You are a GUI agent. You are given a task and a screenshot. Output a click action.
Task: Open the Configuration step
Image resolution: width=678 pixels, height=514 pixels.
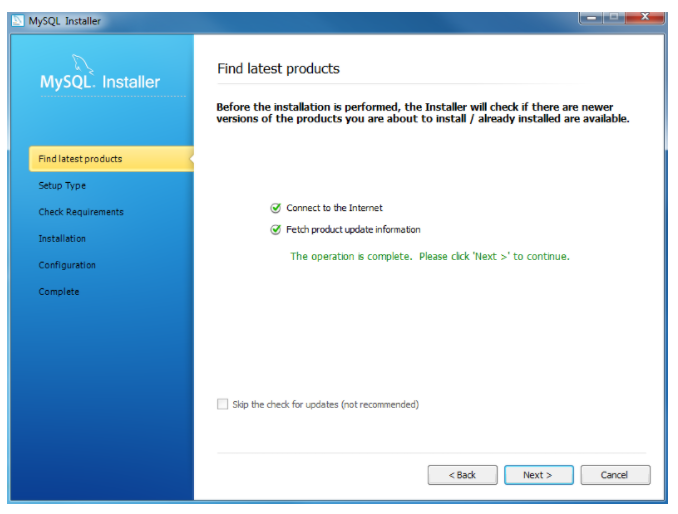click(x=67, y=265)
